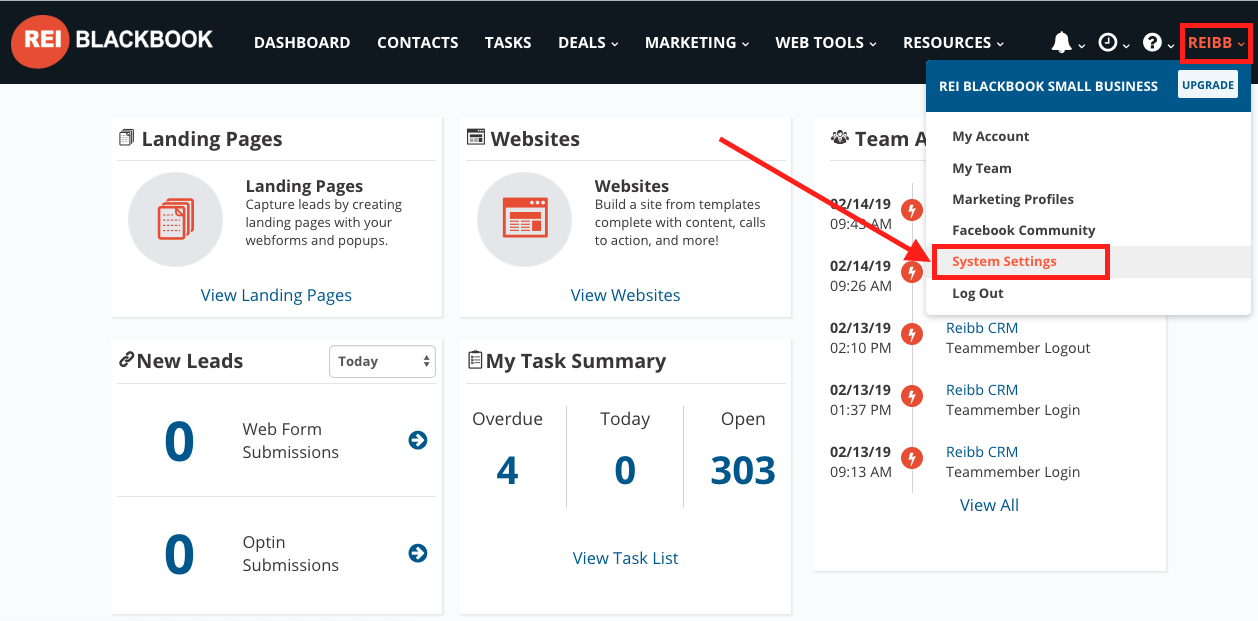
Task: Open the View Task List link
Action: coord(625,558)
